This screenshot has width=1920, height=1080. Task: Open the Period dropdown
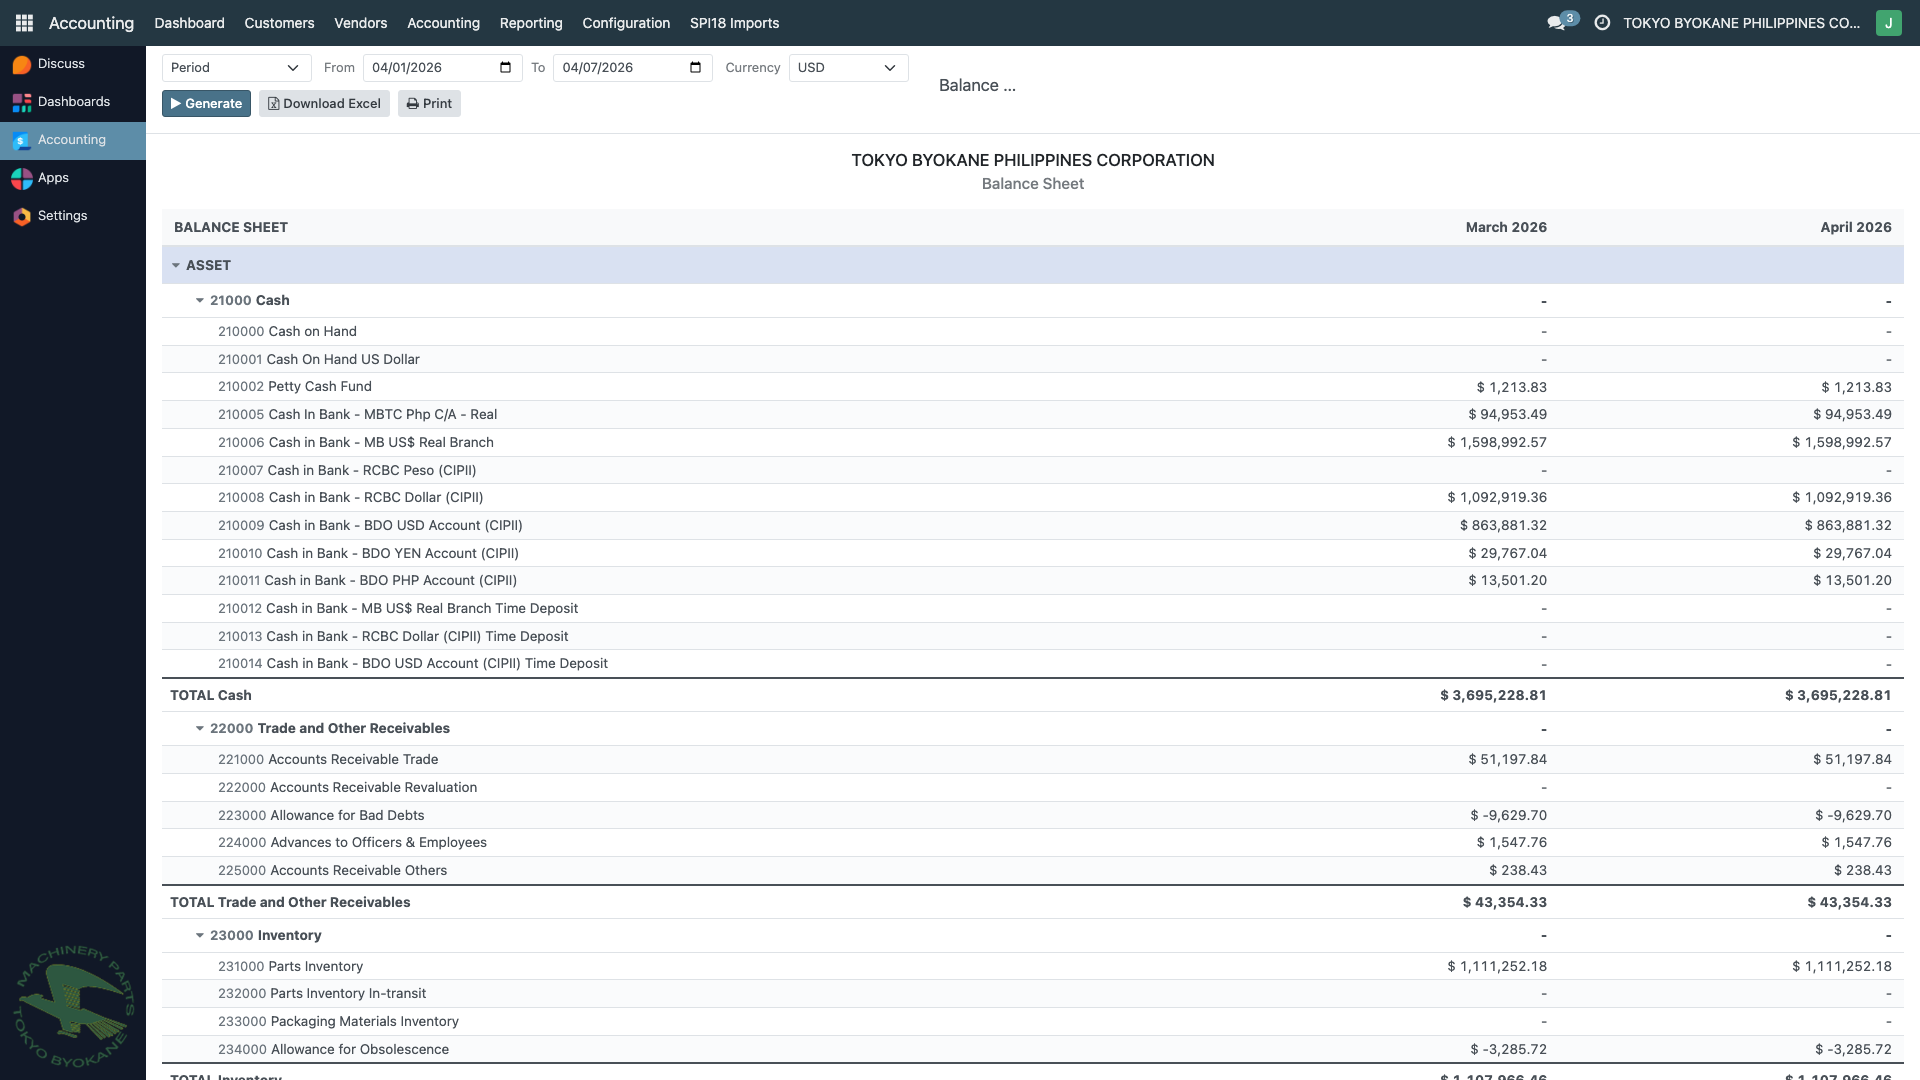236,68
